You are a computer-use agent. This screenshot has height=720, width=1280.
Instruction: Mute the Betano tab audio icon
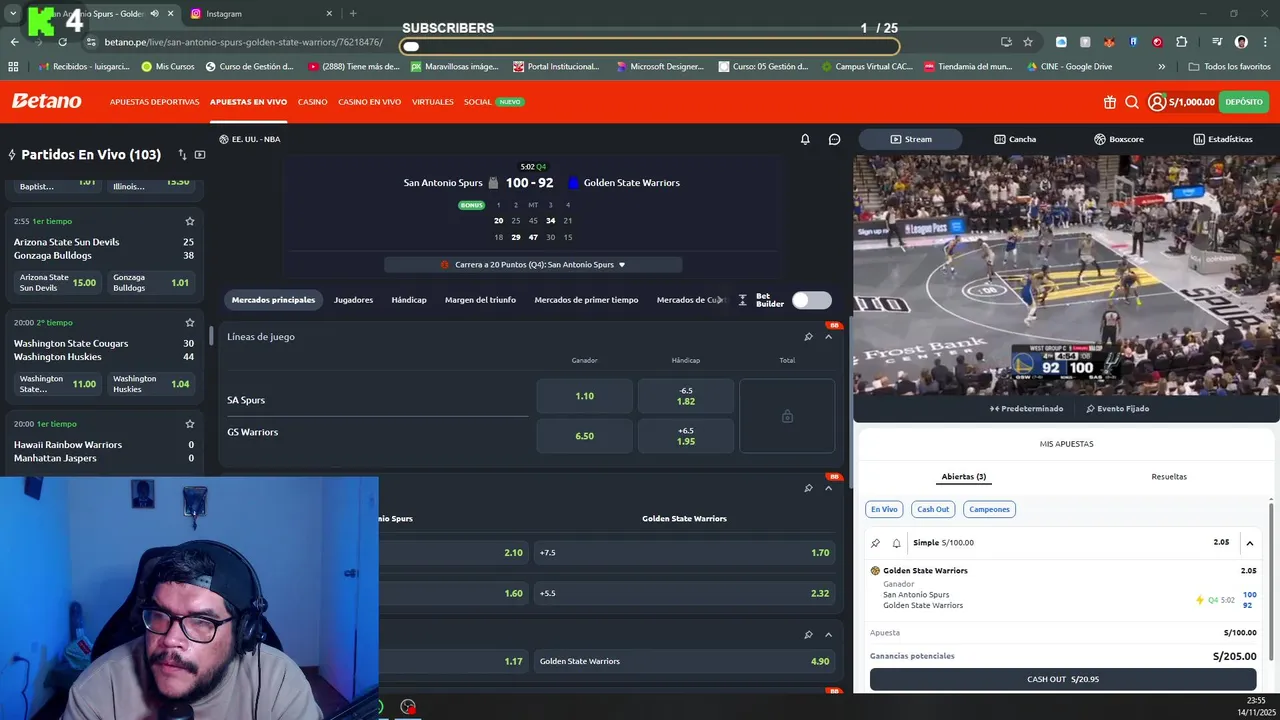point(154,14)
